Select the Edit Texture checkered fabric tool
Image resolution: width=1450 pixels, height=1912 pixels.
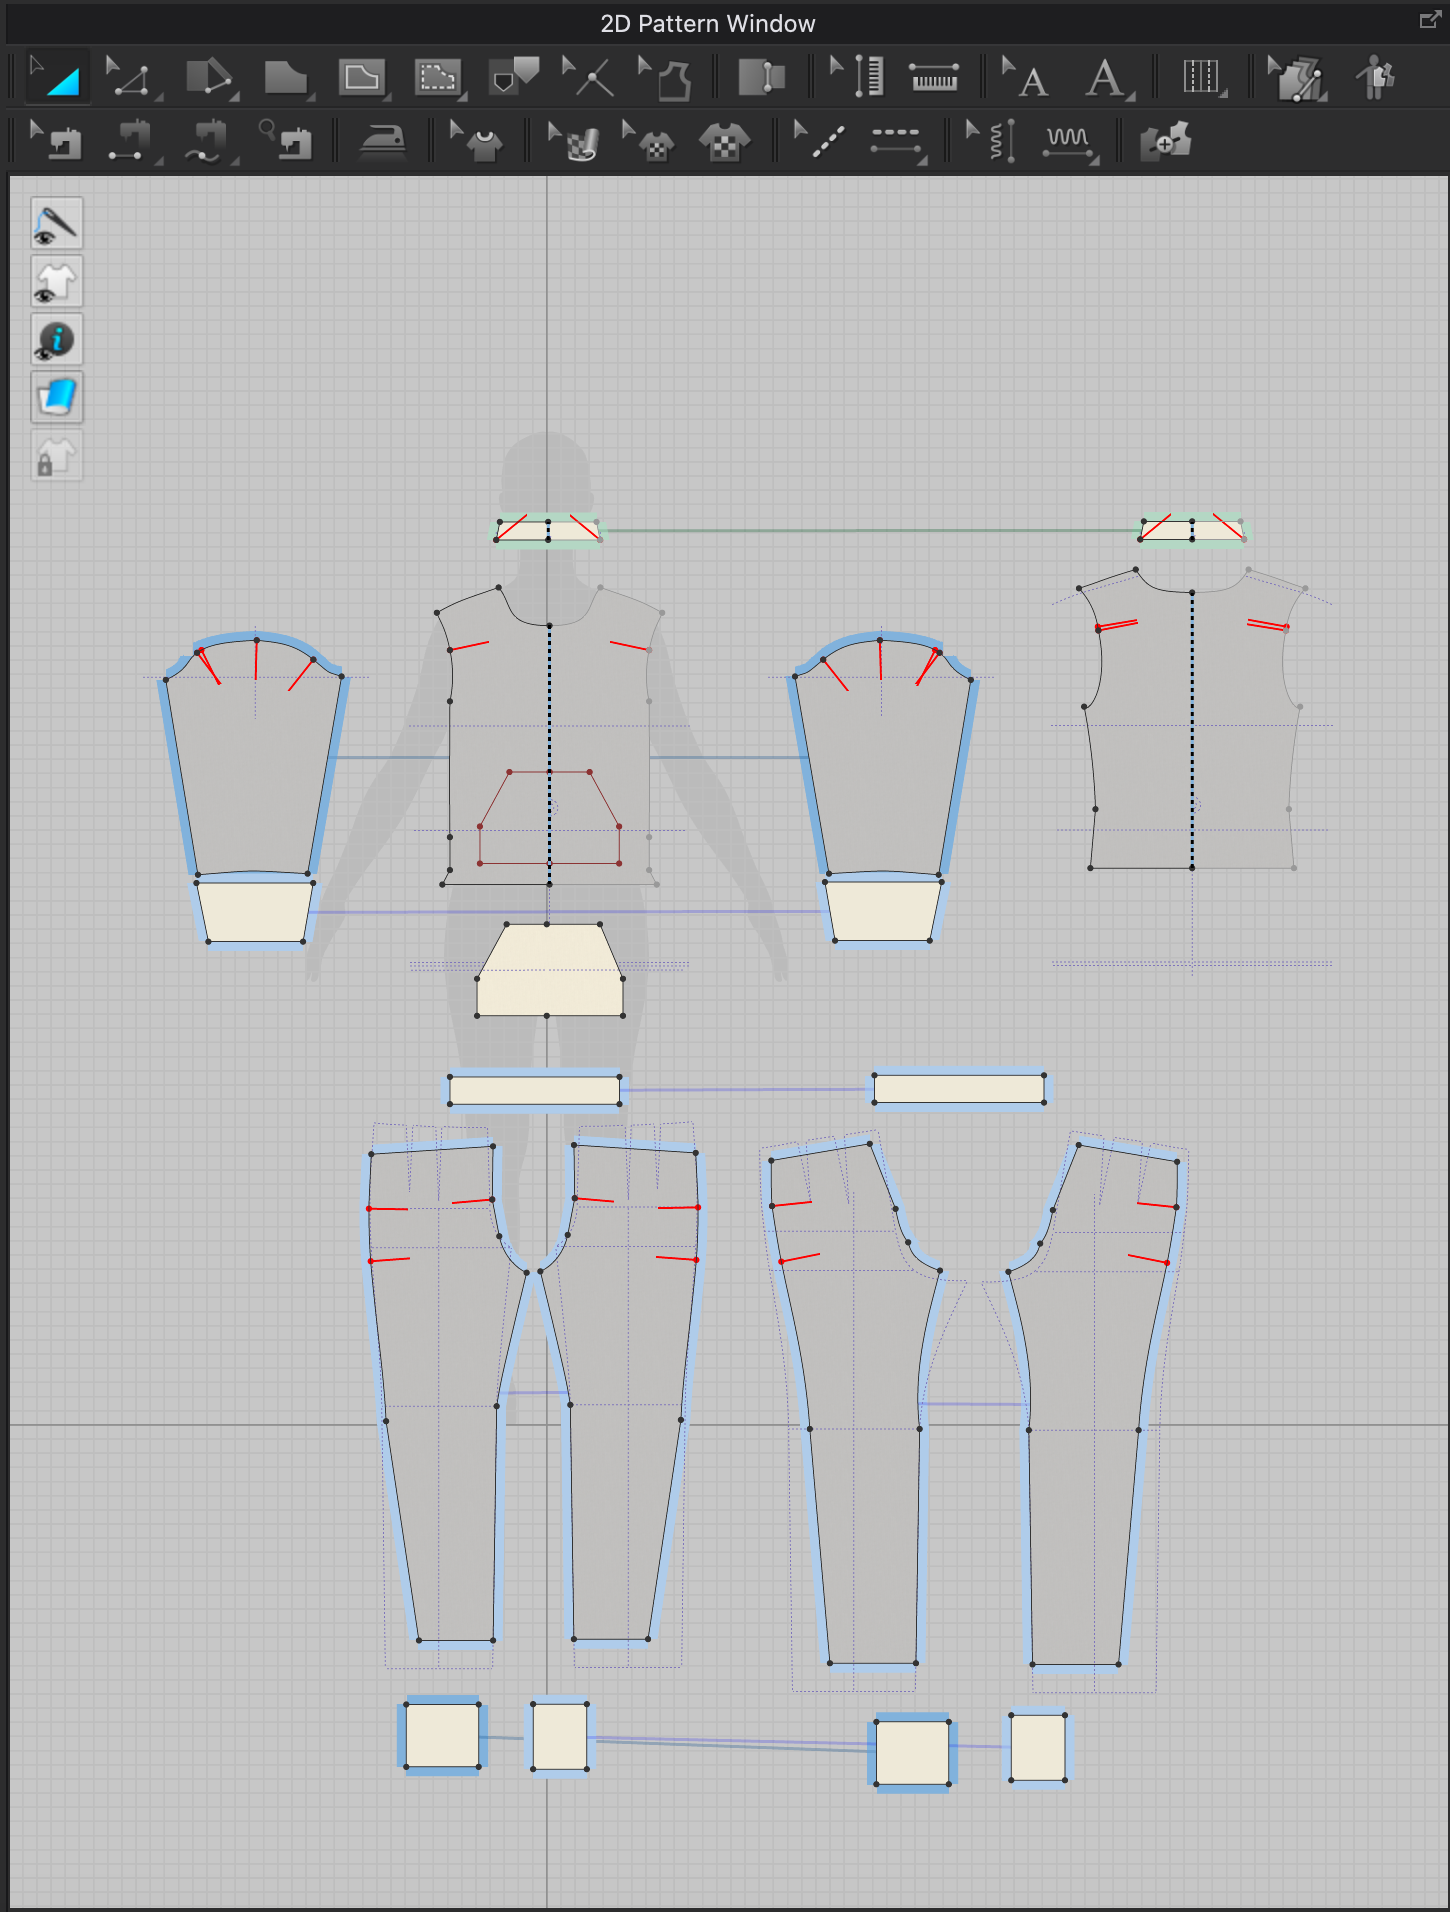(573, 140)
